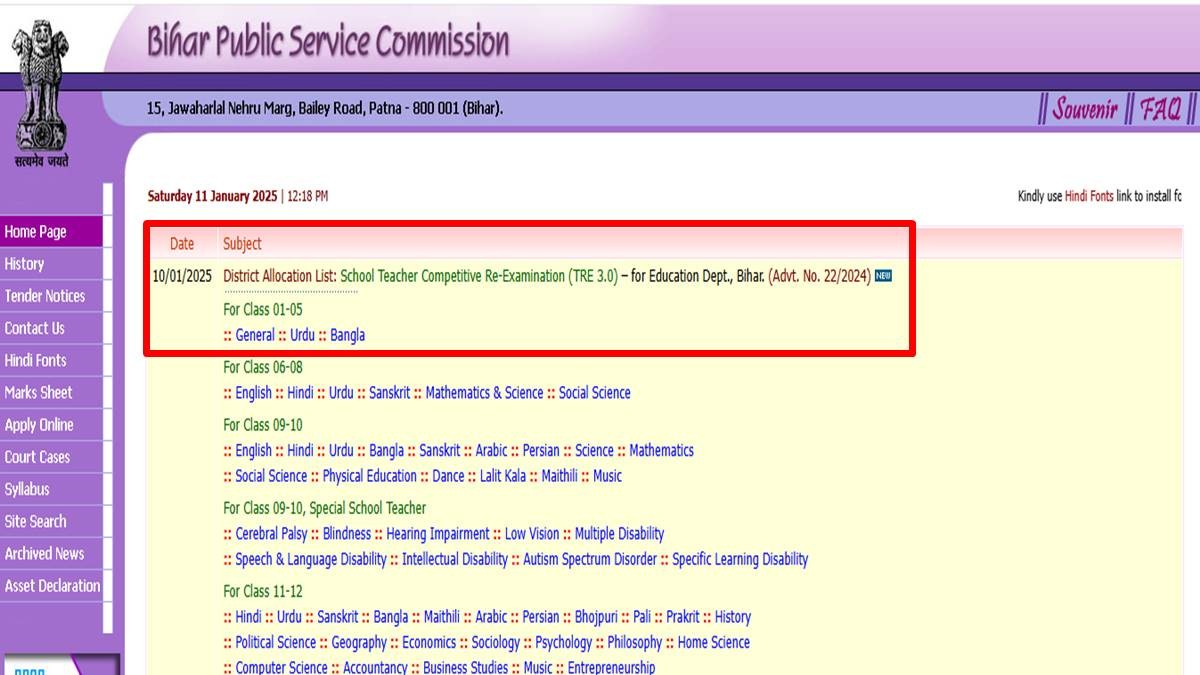Open Political Science list for Class 11-12
This screenshot has height=675, width=1200.
[275, 642]
